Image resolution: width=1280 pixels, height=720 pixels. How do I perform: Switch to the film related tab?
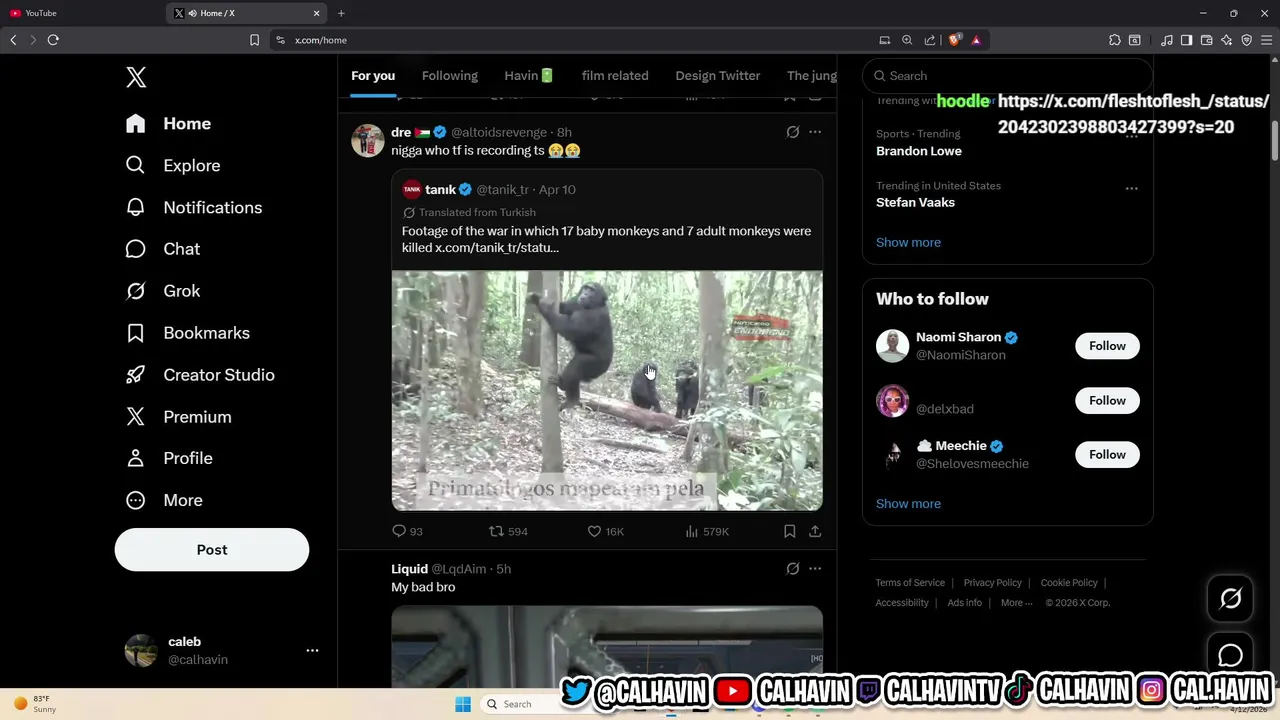click(x=615, y=76)
